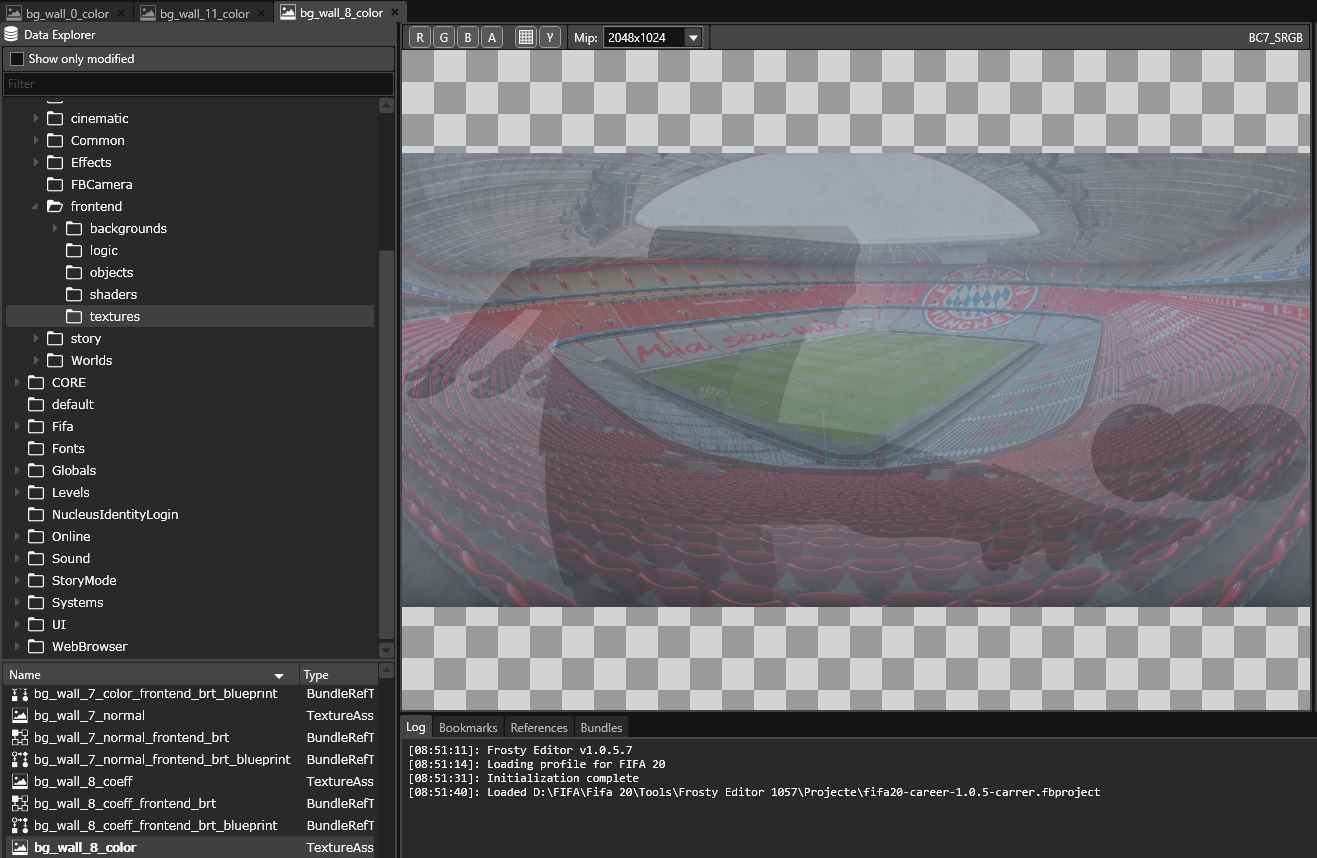Expand the Effects folder

pyautogui.click(x=36, y=162)
